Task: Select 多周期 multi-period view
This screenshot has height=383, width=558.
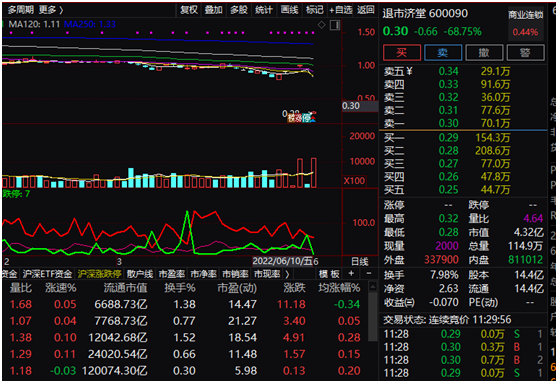Action: click(x=21, y=10)
